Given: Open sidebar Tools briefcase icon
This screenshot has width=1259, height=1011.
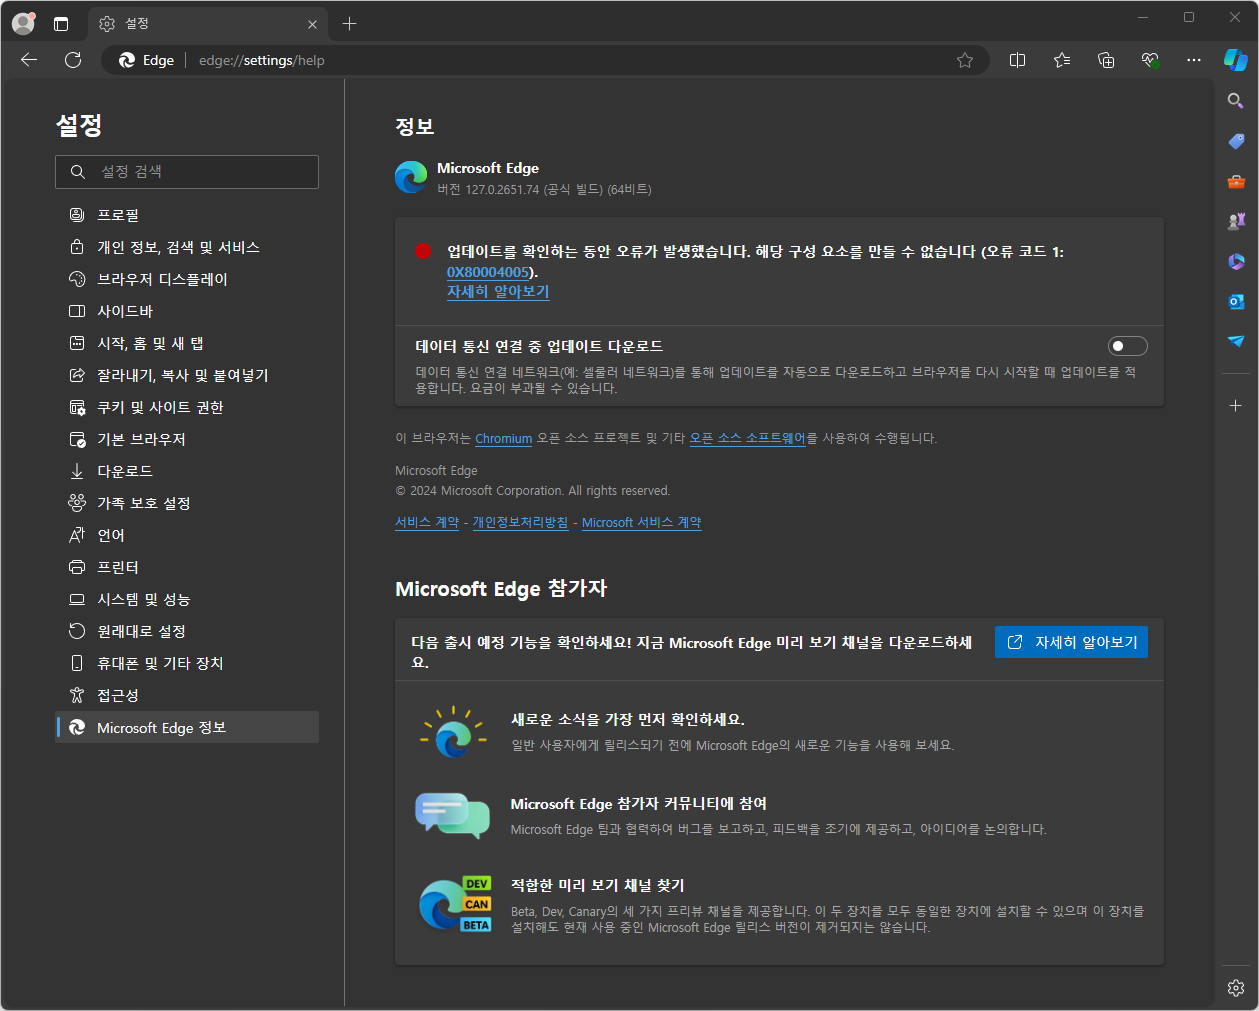Looking at the screenshot, I should pos(1236,181).
